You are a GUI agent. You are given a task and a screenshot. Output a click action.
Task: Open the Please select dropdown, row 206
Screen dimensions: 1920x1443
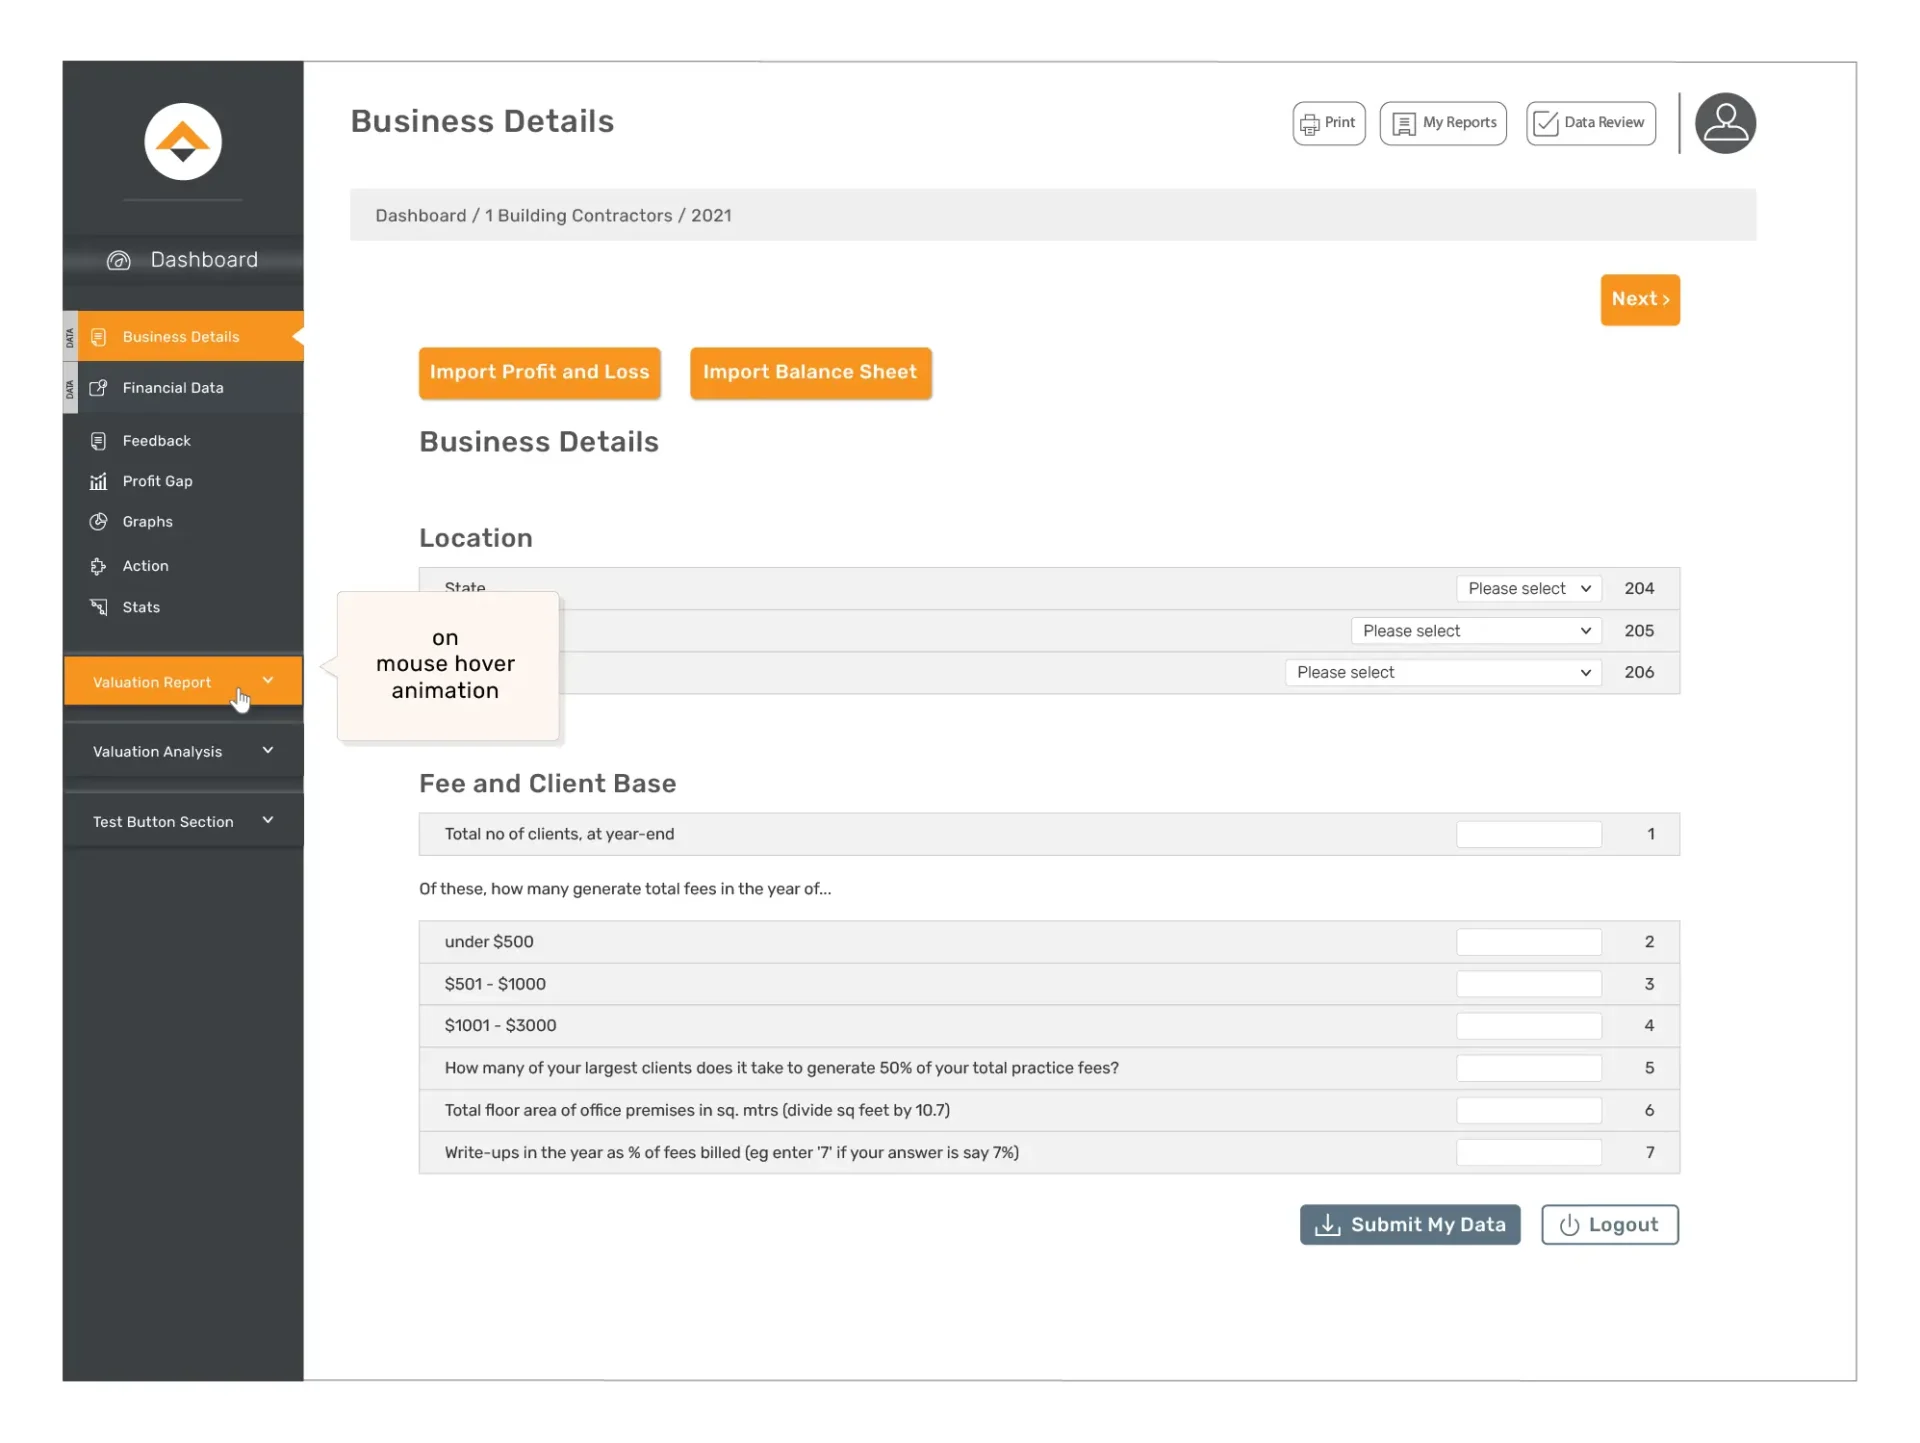click(1442, 673)
